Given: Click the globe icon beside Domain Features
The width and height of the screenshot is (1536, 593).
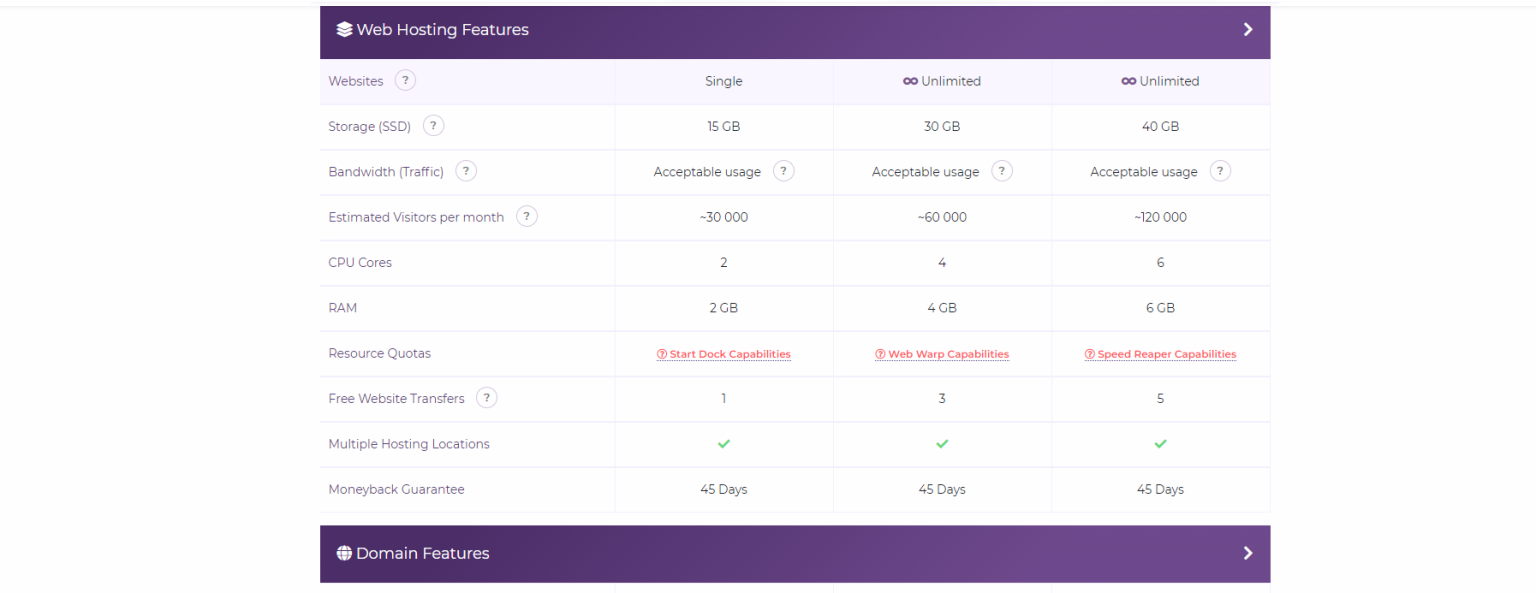Looking at the screenshot, I should pos(344,552).
